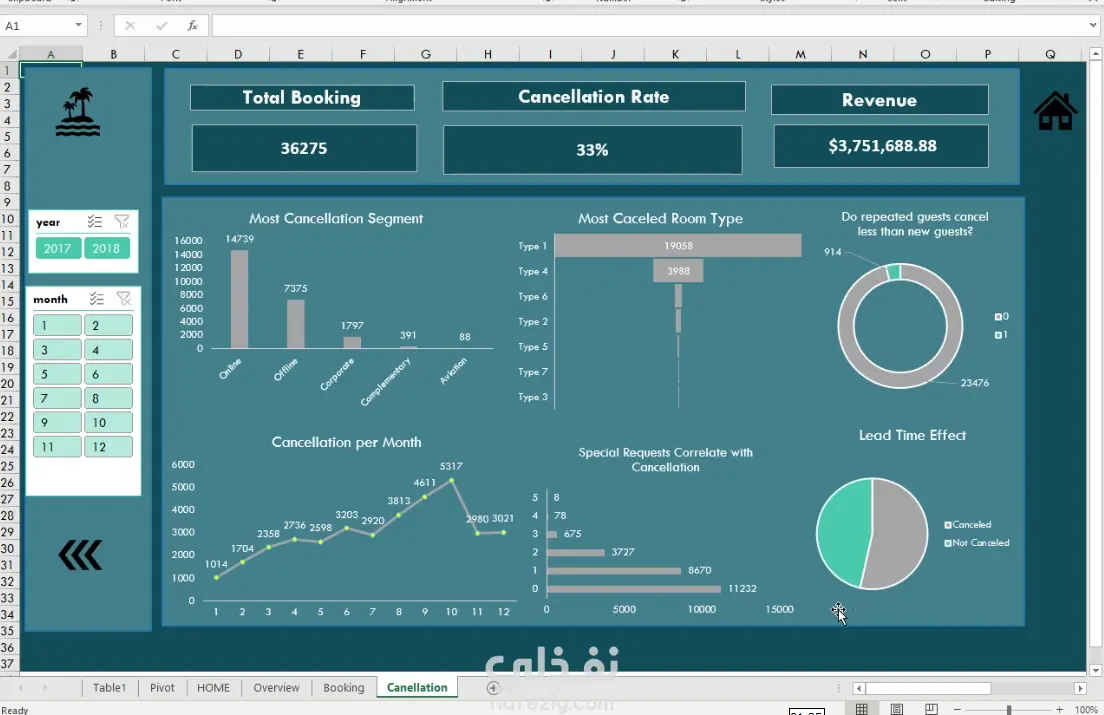
Task: Select all cells via corner triangle
Action: pos(11,54)
